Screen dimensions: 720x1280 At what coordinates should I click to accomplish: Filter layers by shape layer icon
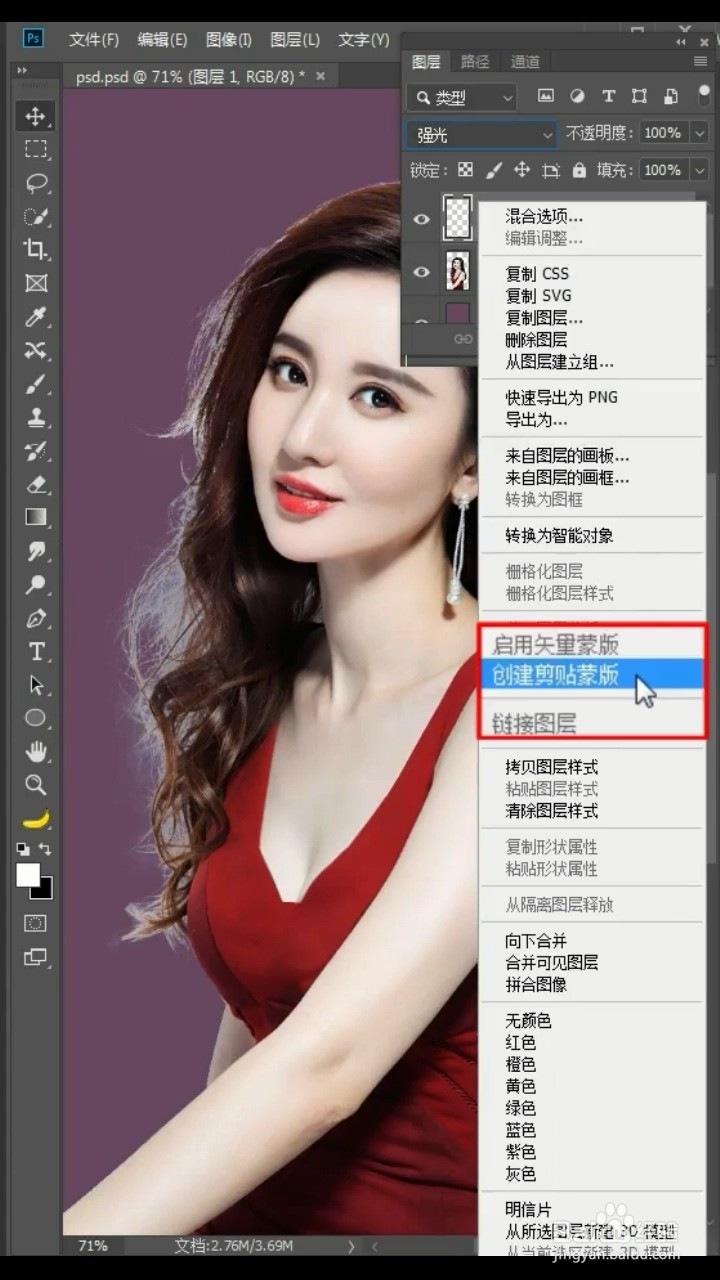(x=639, y=97)
